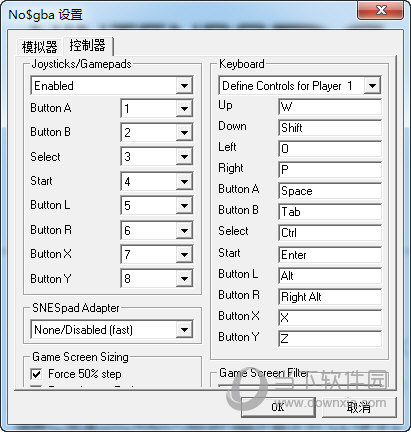Screen dimensions: 411x432
Task: Expand joystick Start dropdown showing 4
Action: 157,181
